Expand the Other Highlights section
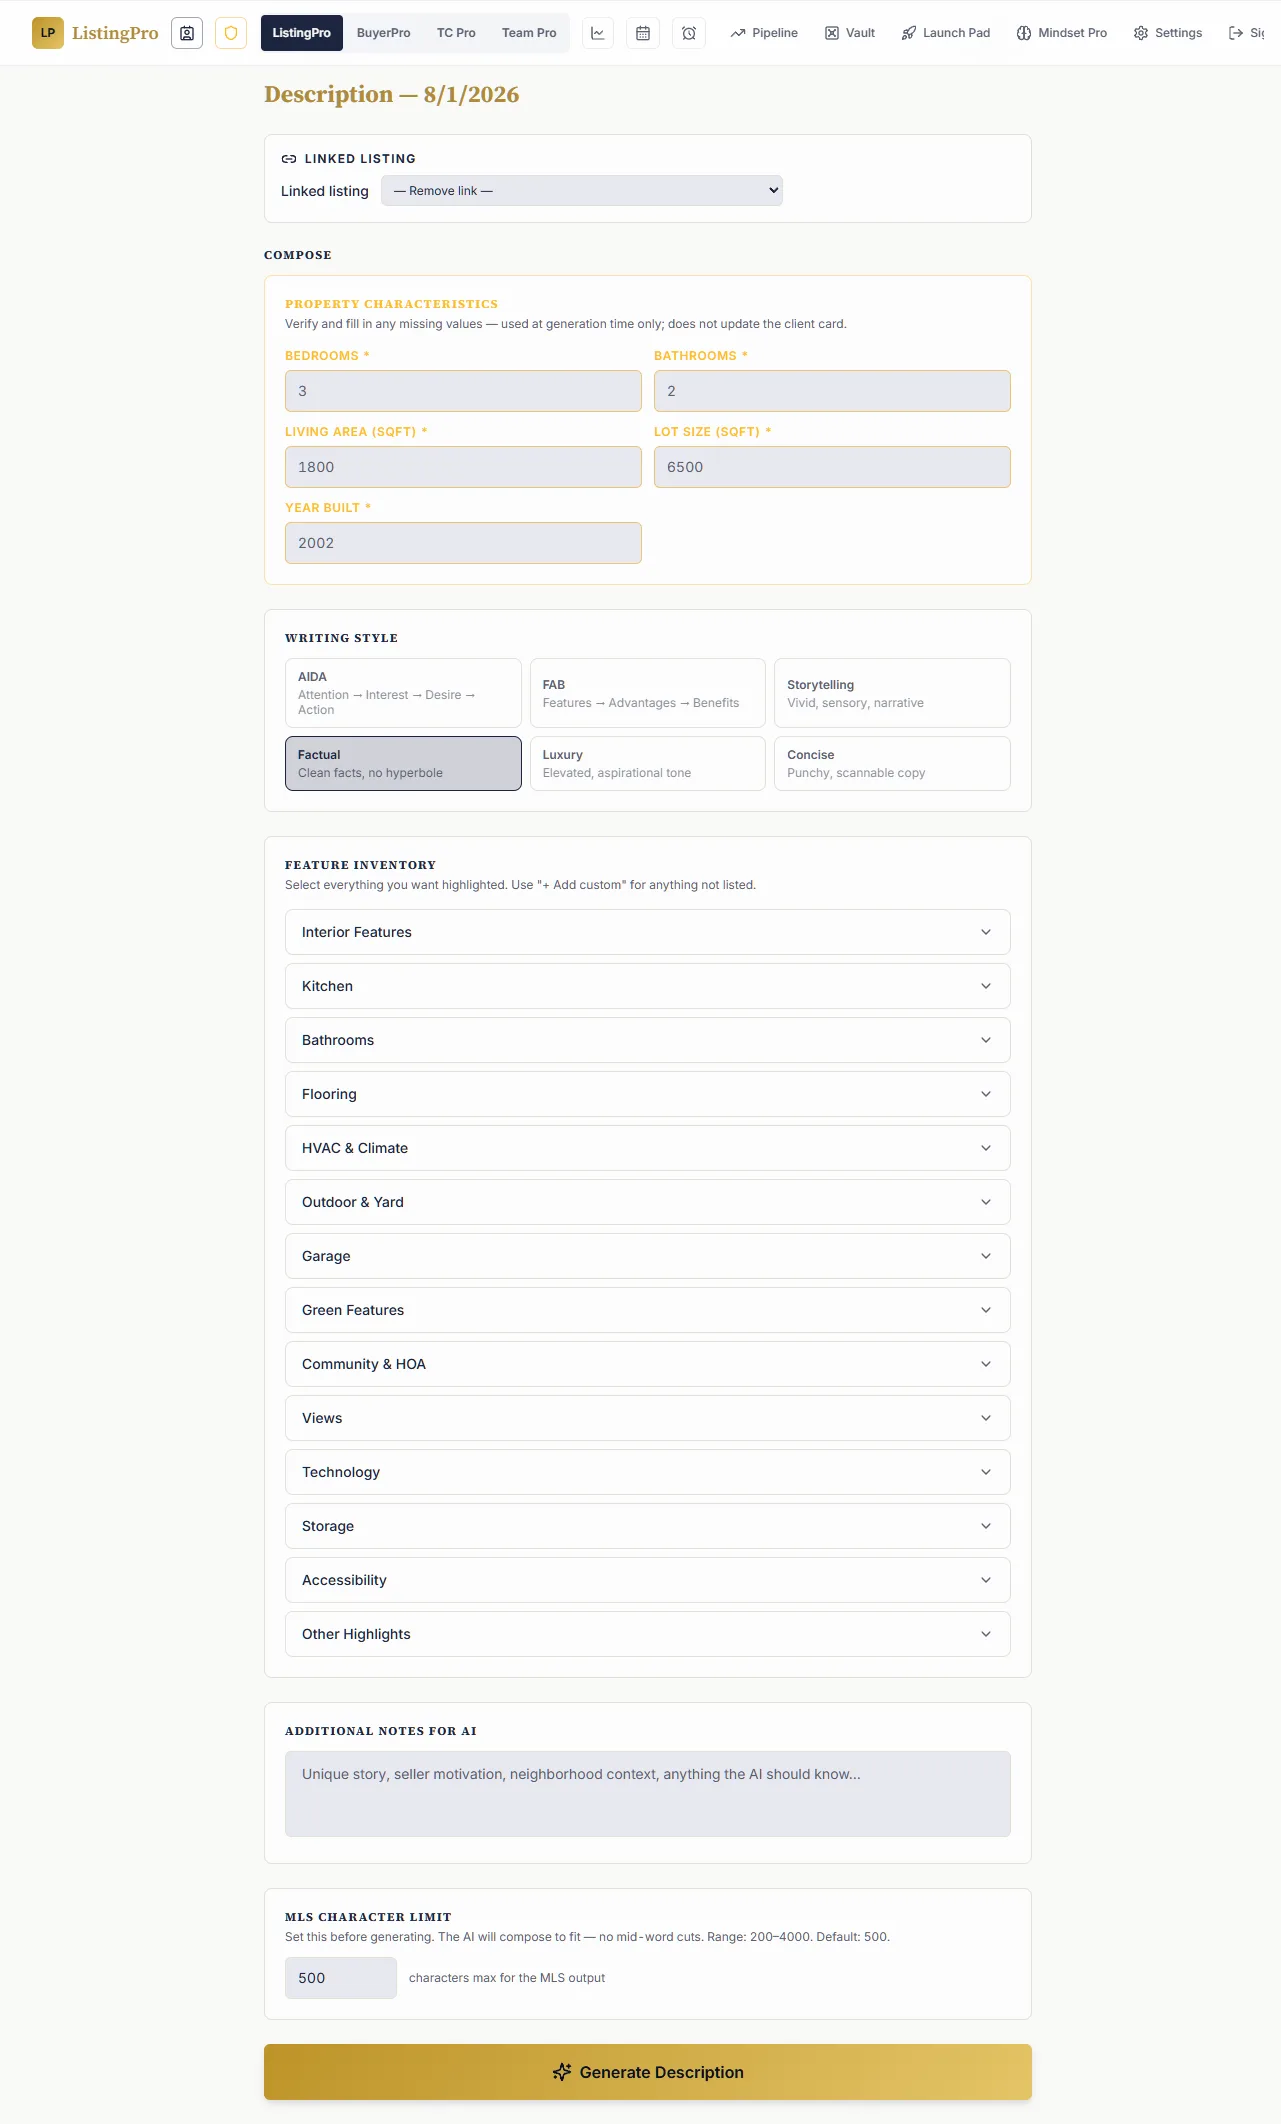1281x2124 pixels. 648,1634
